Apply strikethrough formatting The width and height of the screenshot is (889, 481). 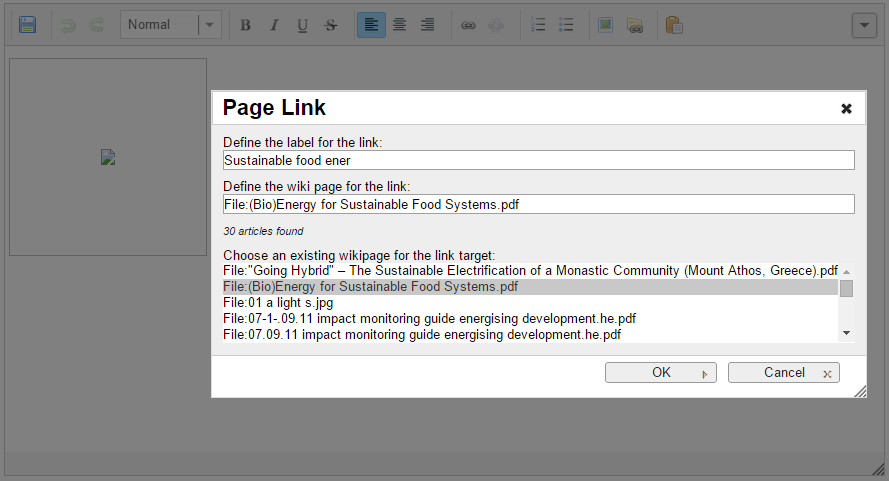click(x=331, y=25)
